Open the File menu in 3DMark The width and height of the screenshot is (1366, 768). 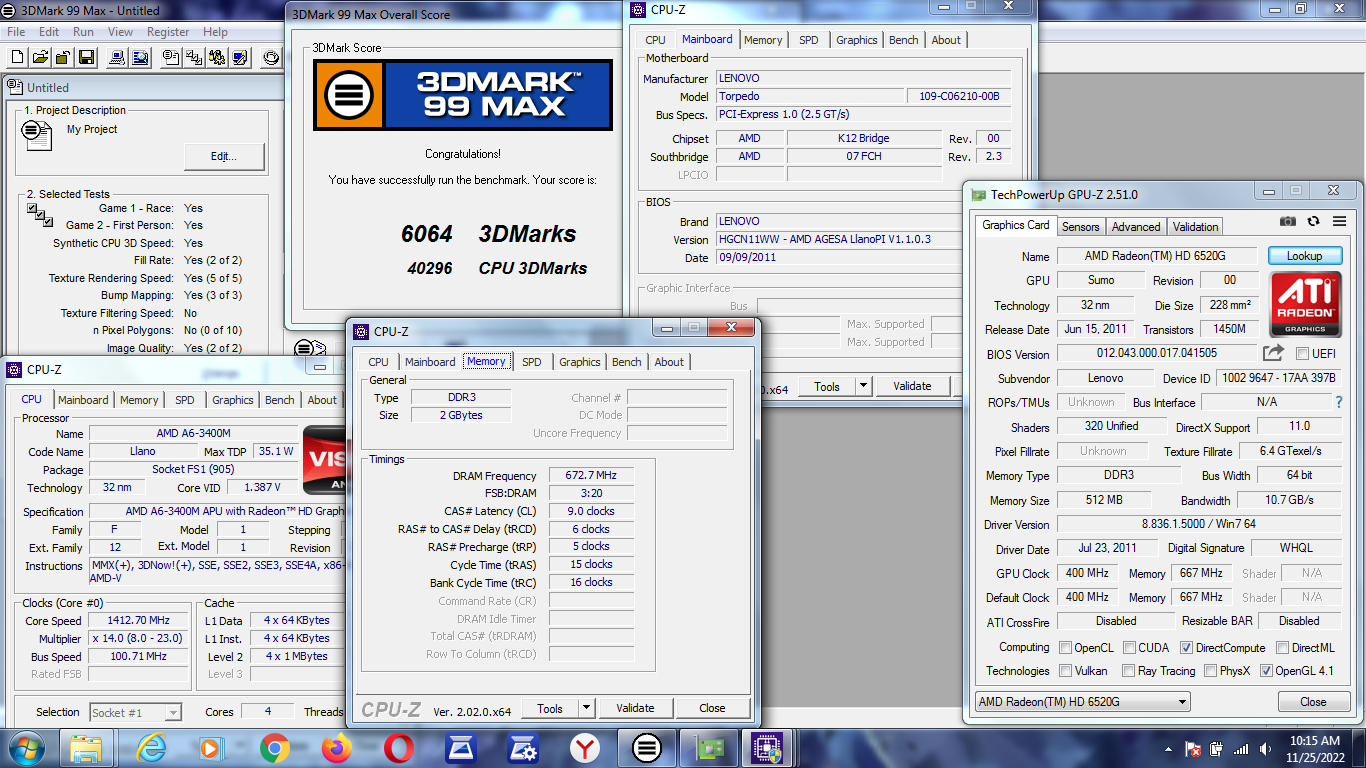point(16,32)
